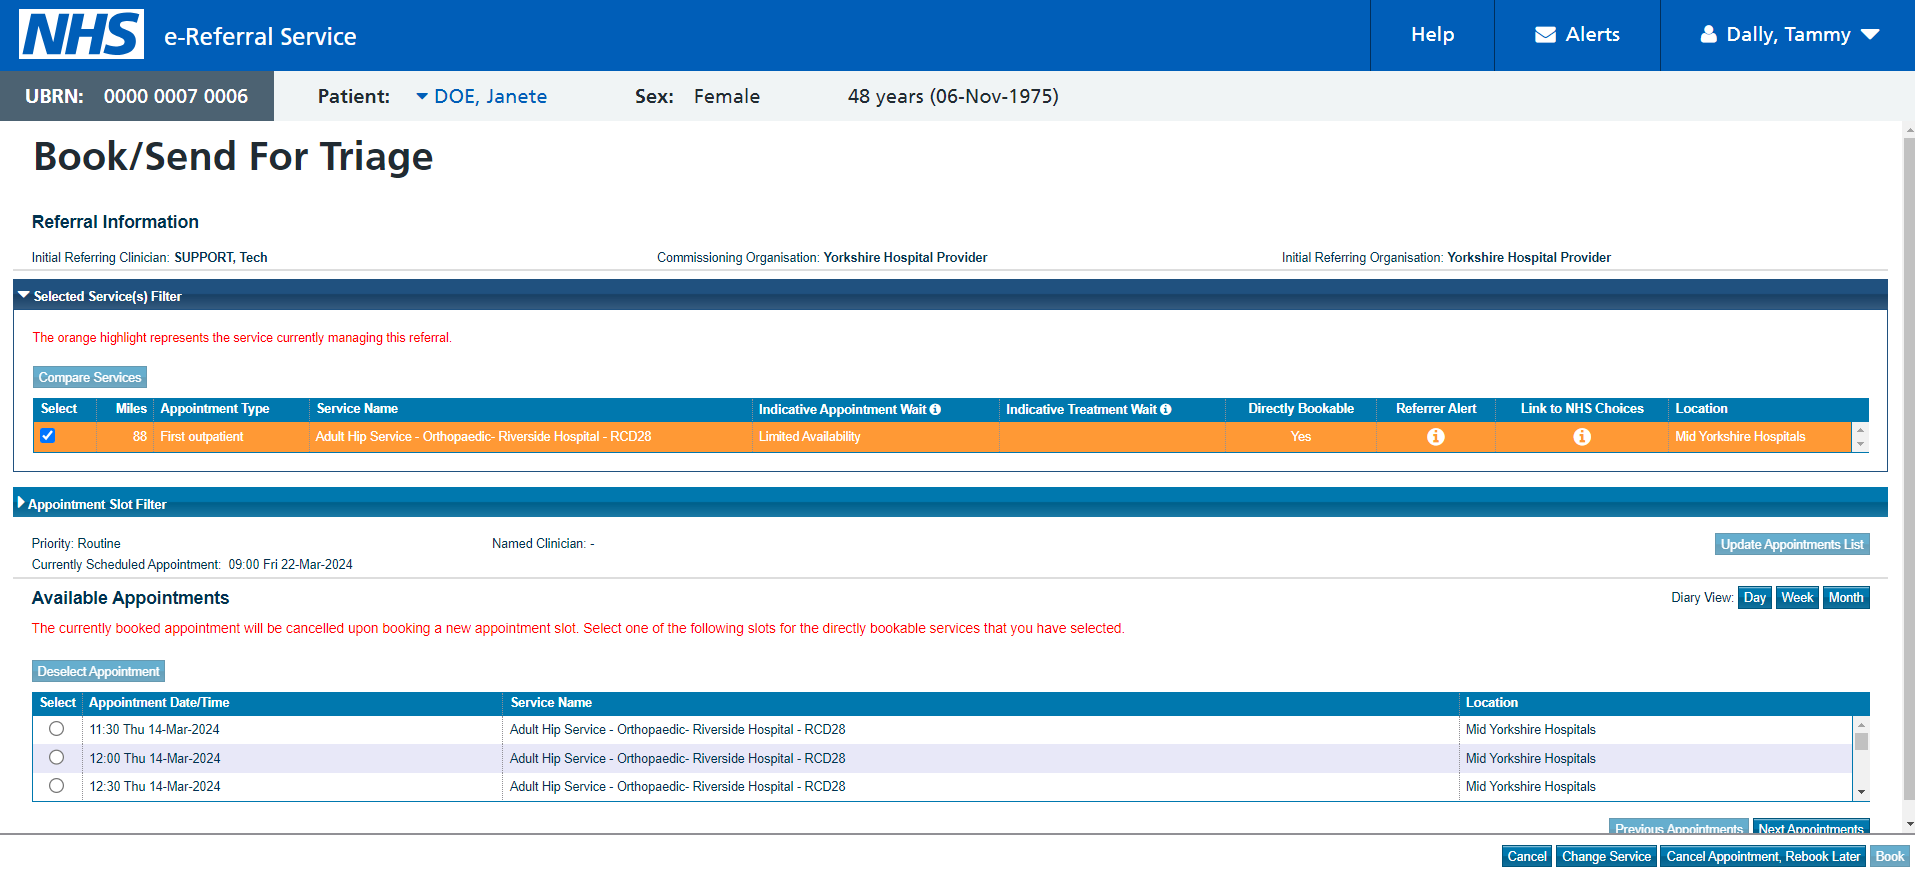Open the Help menu
The image size is (1915, 872).
[1432, 35]
